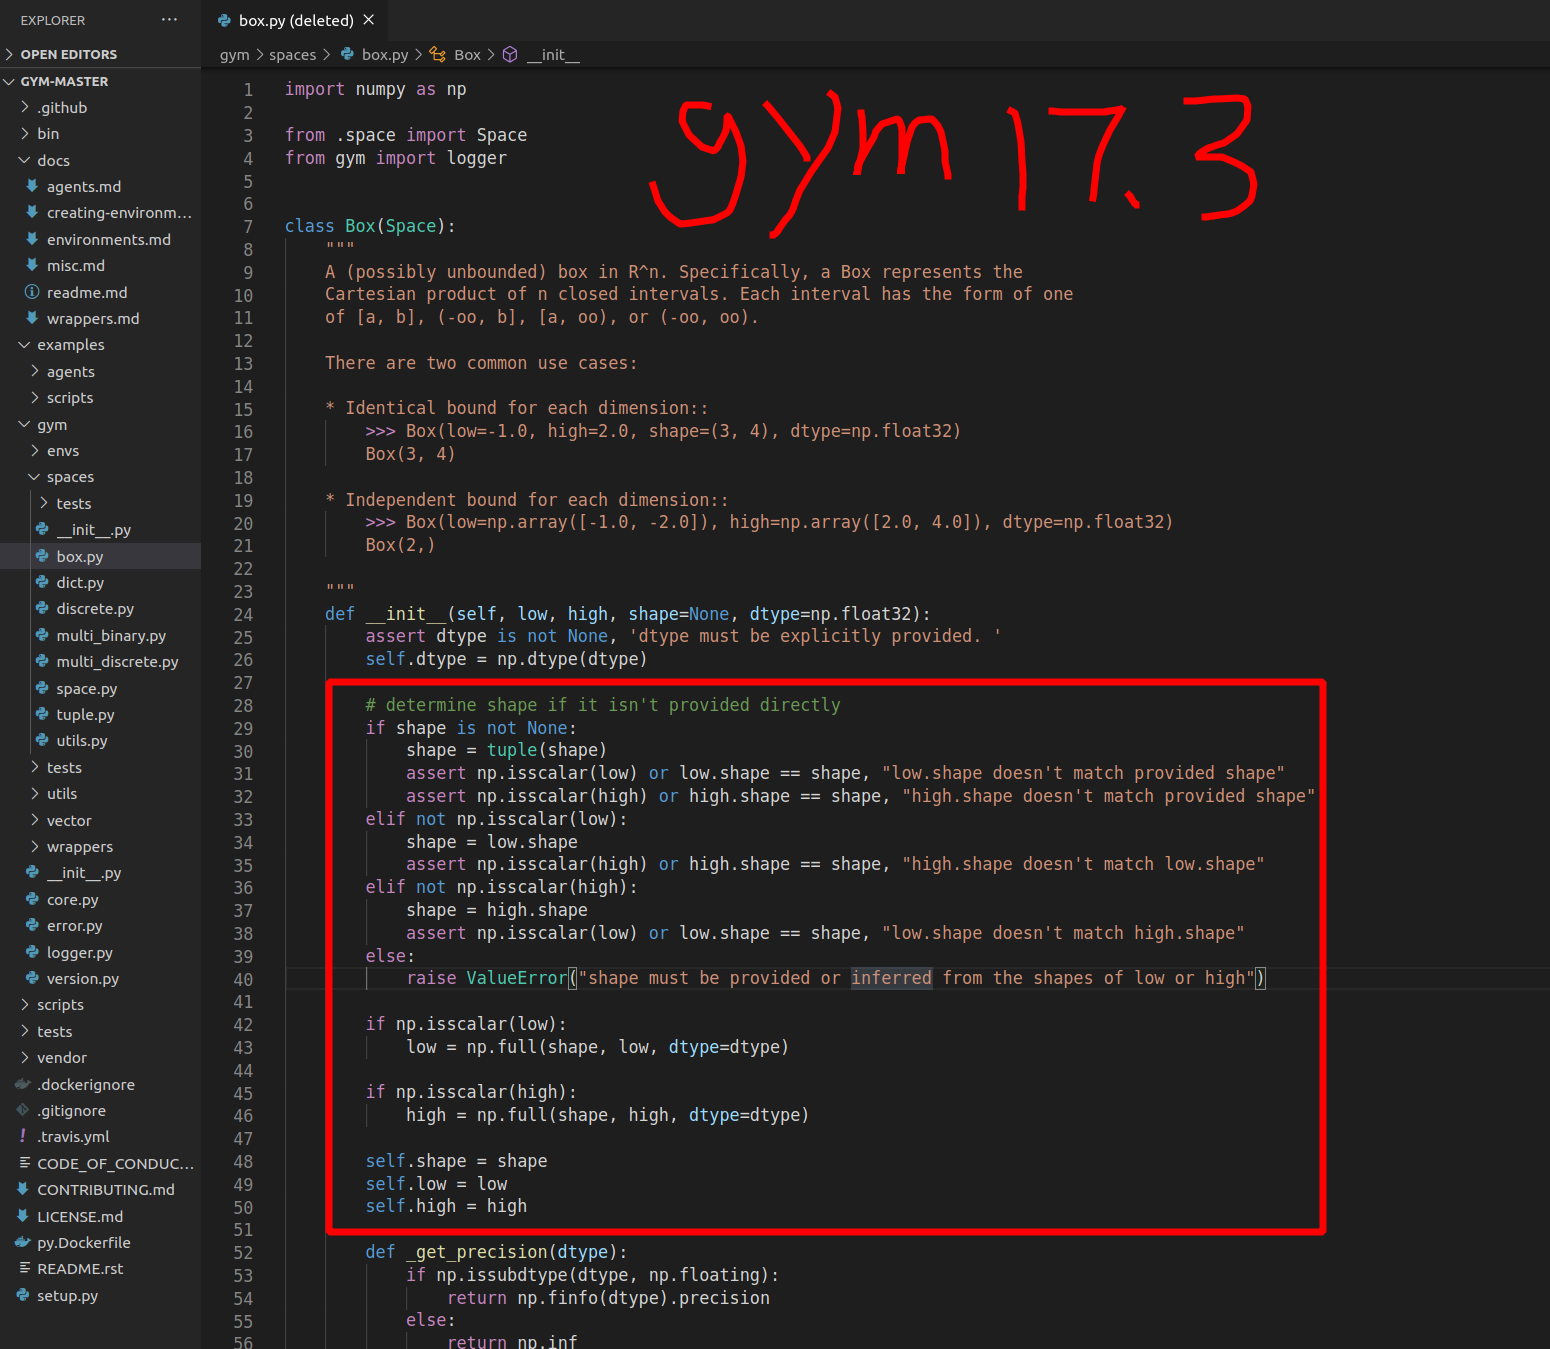Open LICENSE.md from the file tree

tap(100, 1216)
